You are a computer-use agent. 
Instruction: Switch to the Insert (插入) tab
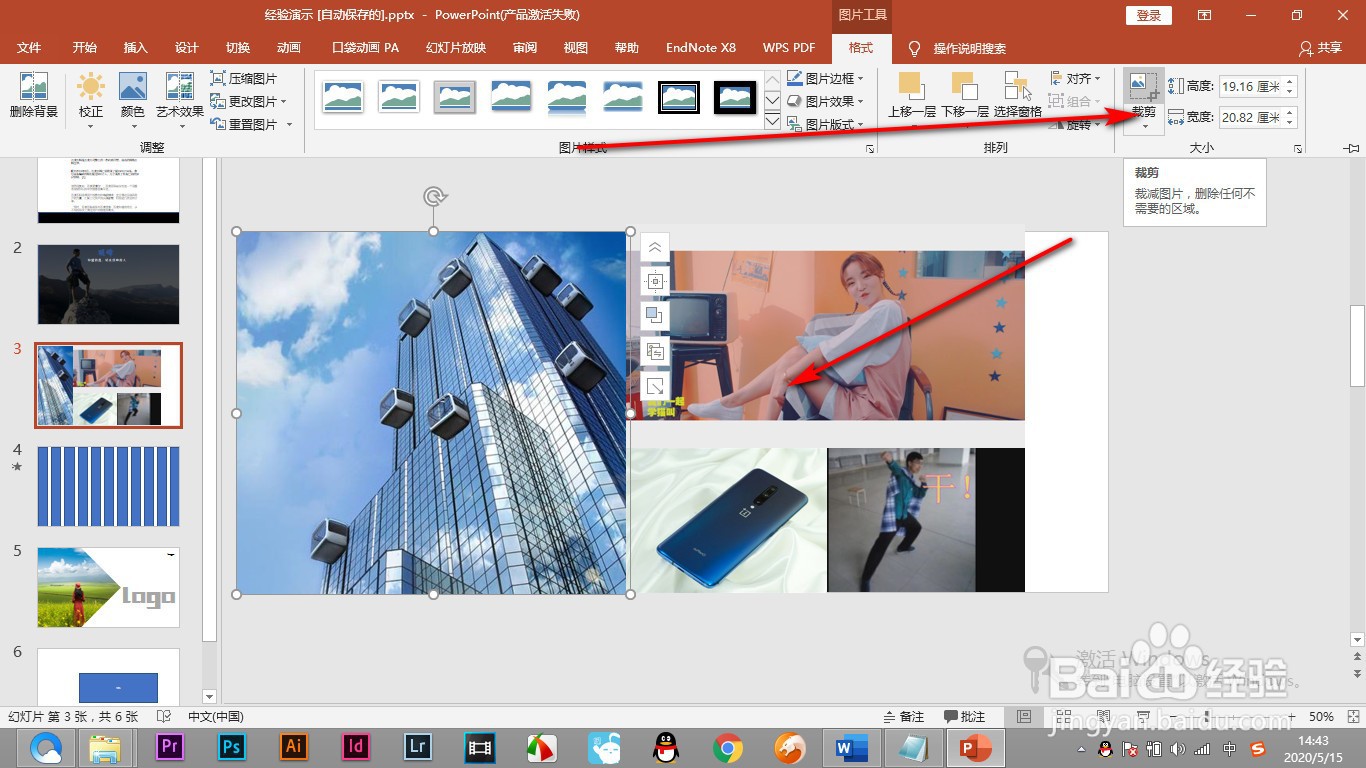135,48
